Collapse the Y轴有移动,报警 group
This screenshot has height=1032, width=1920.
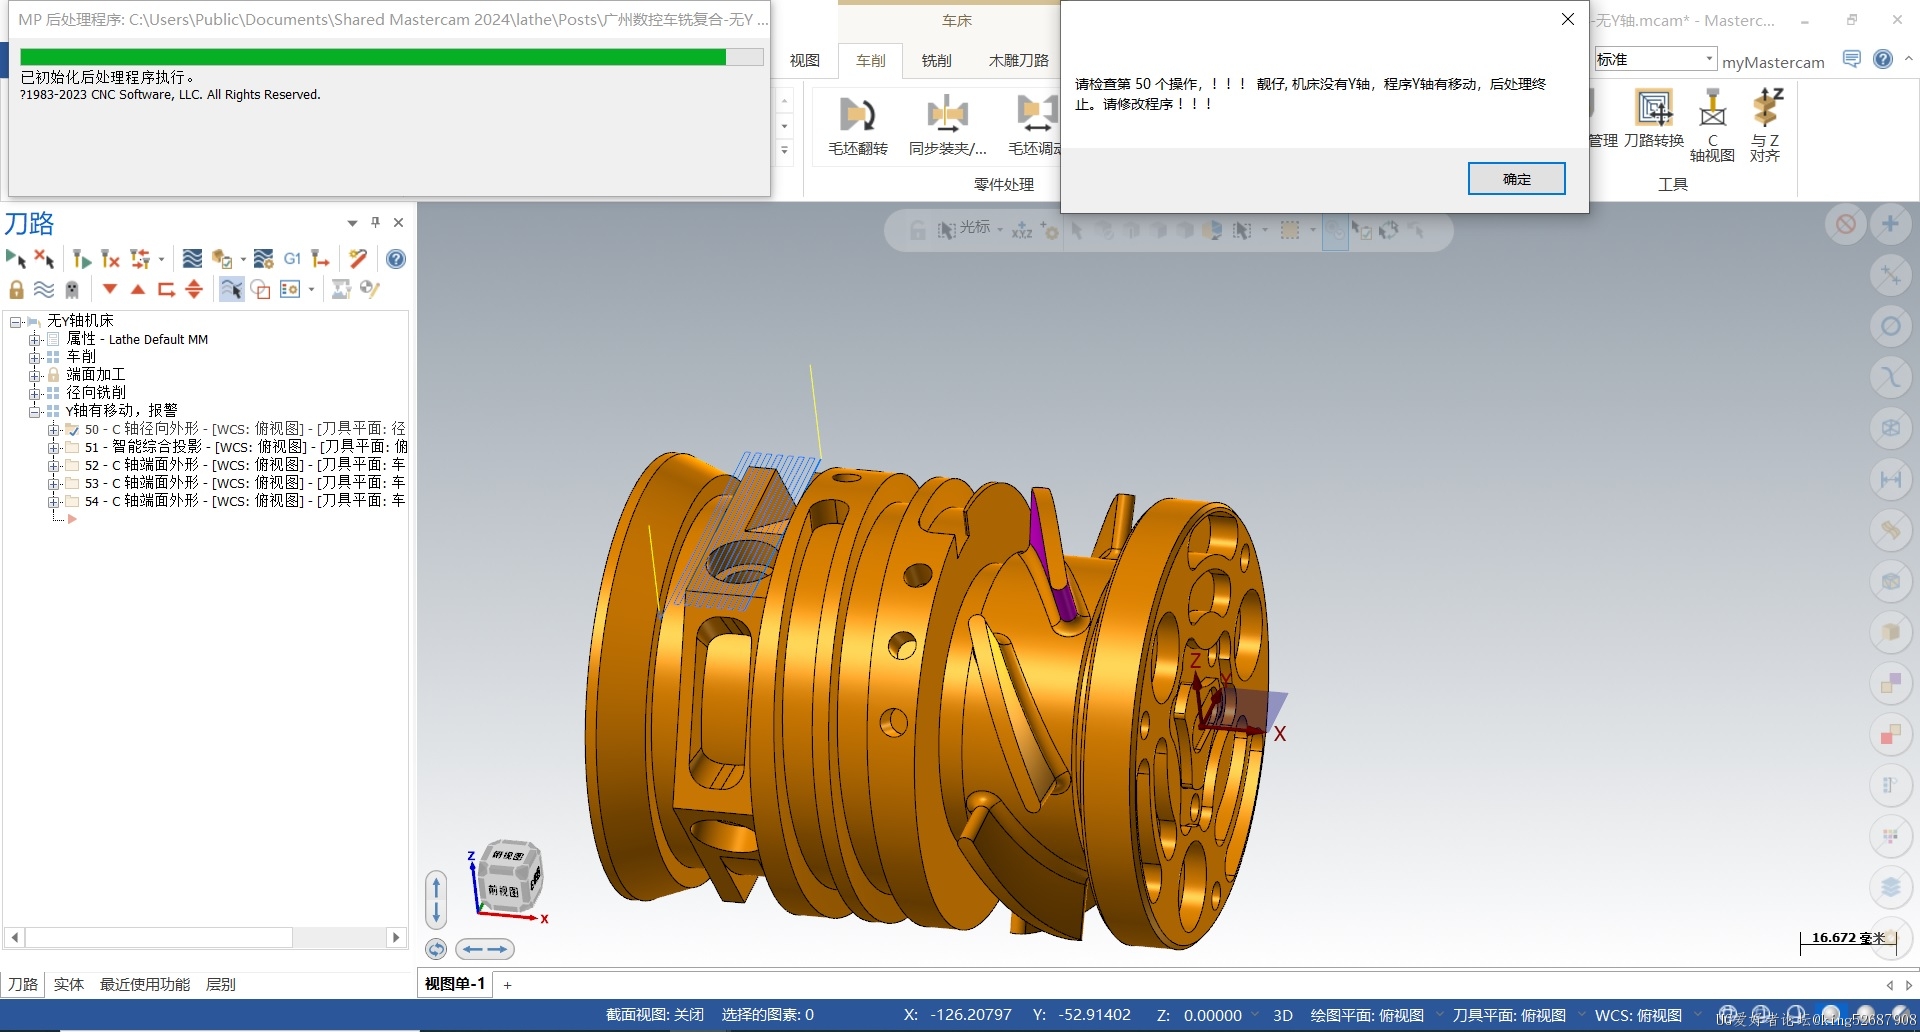click(x=35, y=412)
